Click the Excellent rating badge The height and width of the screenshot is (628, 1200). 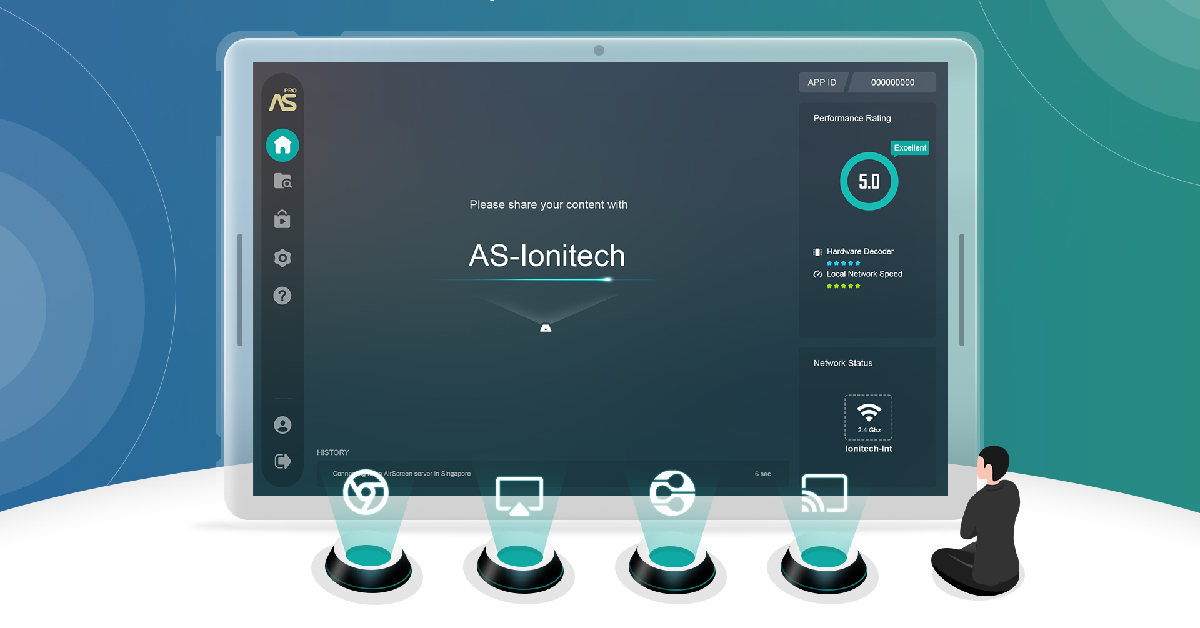tap(910, 148)
